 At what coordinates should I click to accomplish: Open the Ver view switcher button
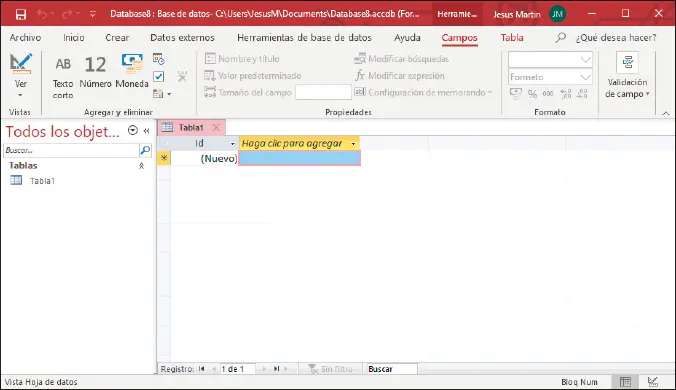click(20, 76)
